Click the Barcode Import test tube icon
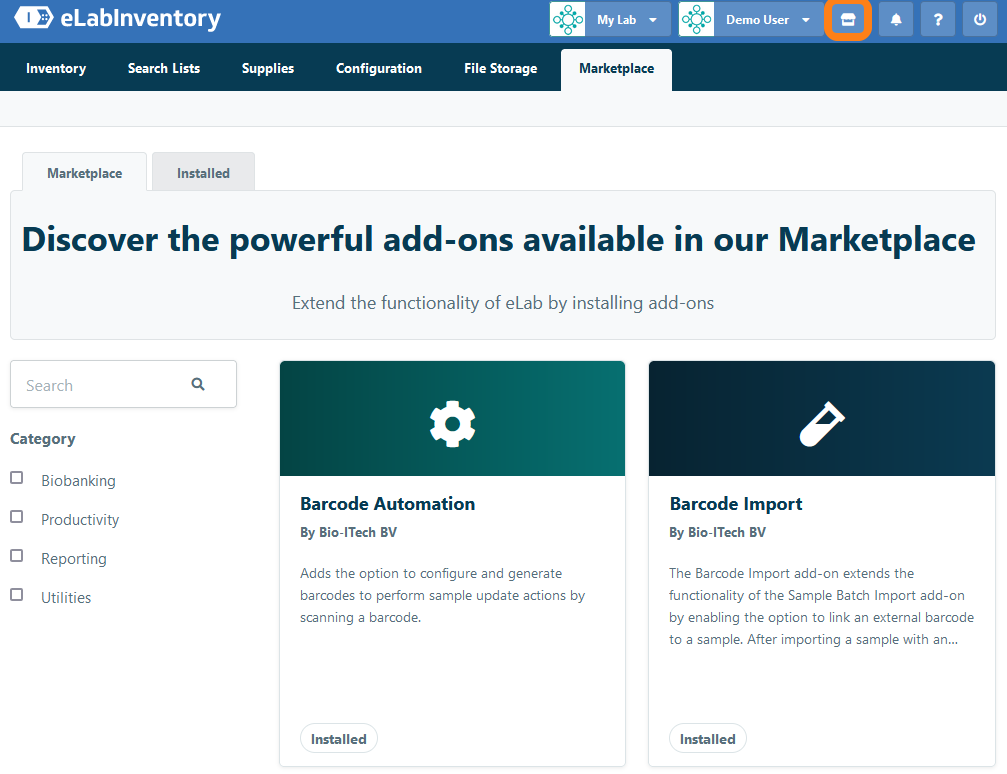 [821, 423]
